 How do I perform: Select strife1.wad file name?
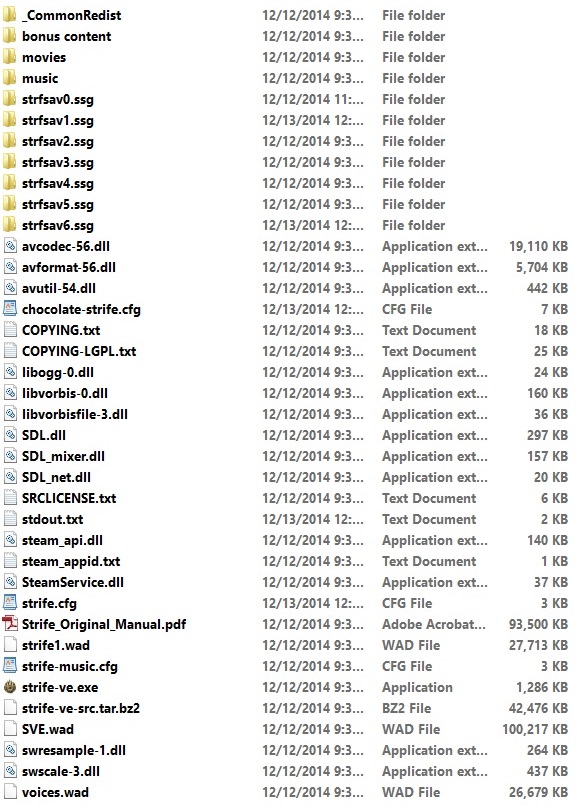56,645
